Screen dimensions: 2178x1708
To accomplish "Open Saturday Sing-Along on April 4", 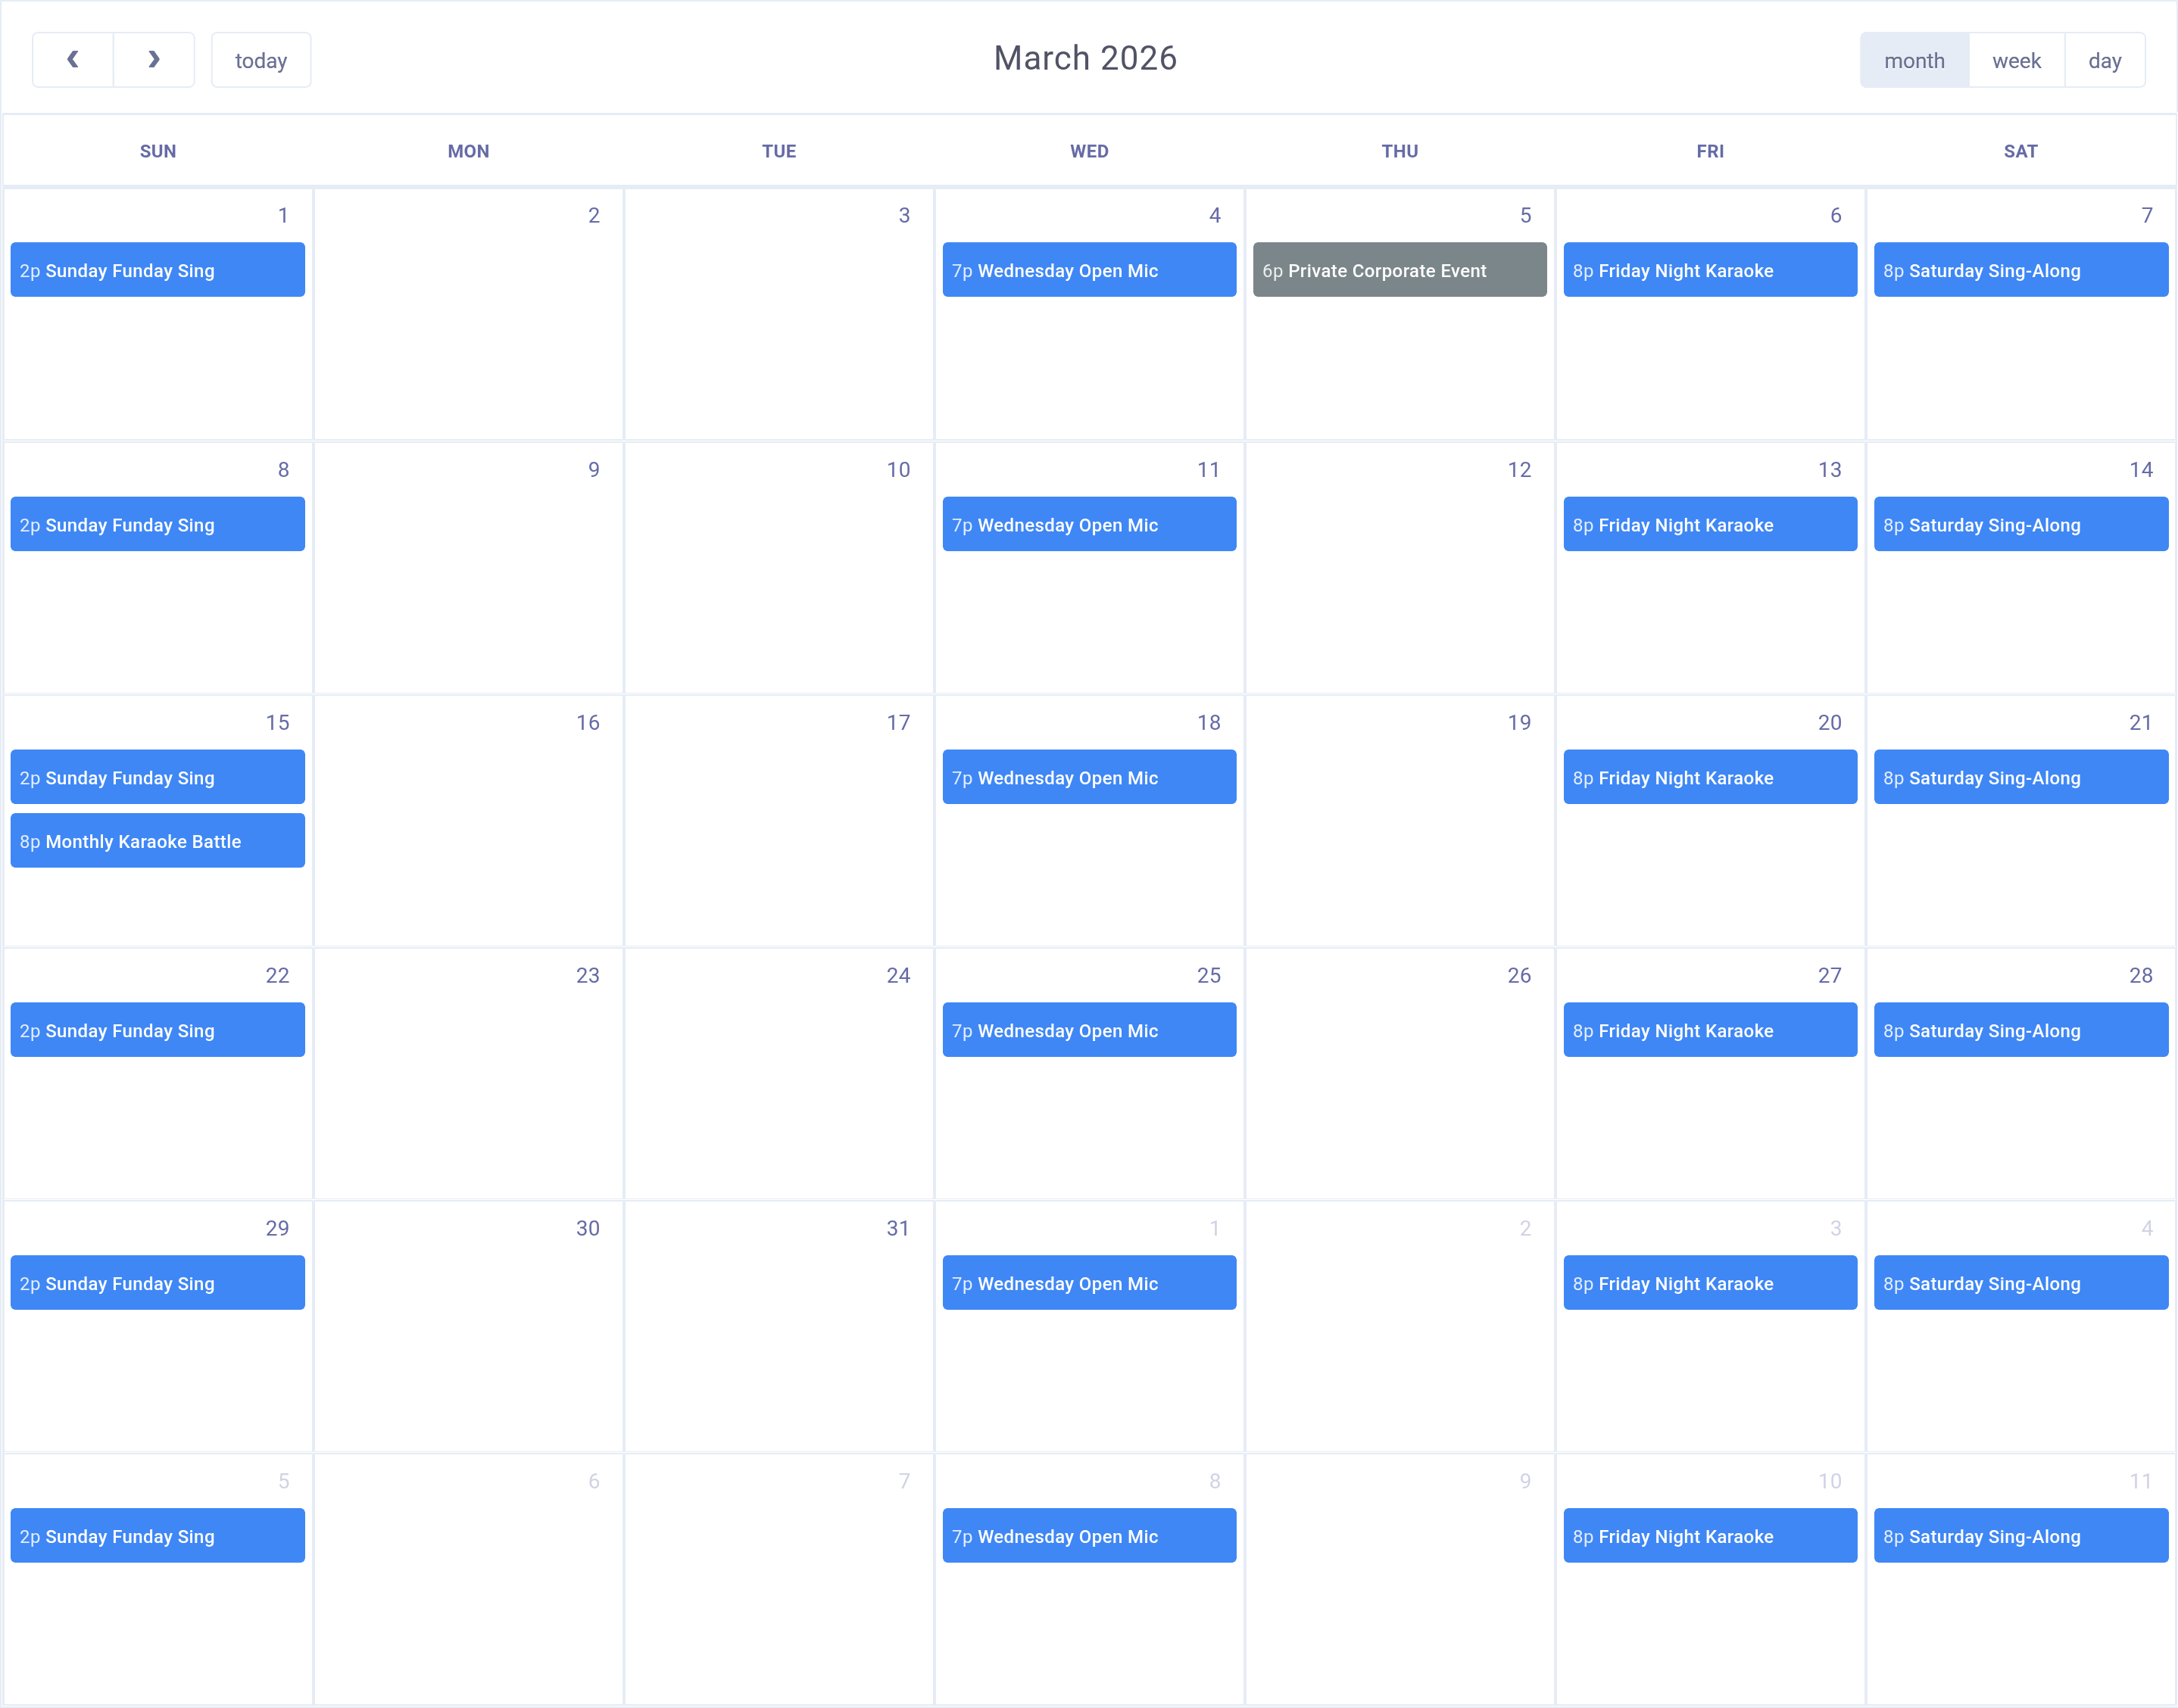I will (2020, 1283).
